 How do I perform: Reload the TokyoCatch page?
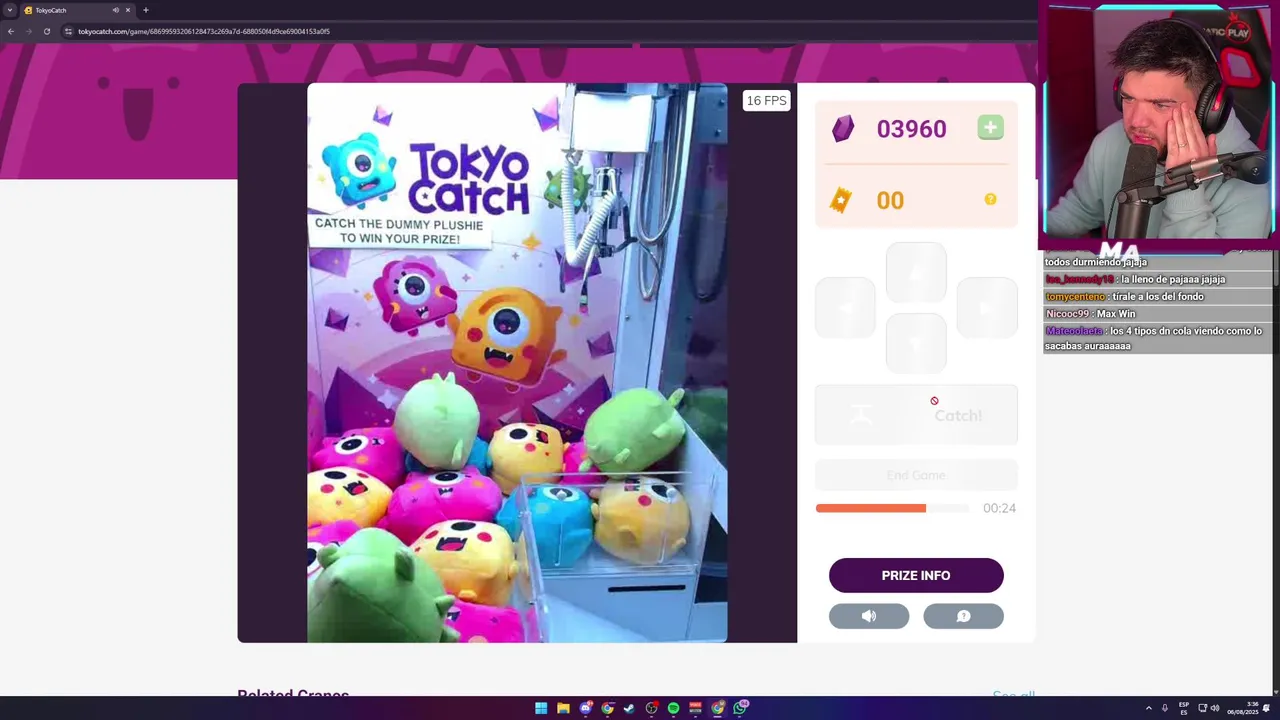(47, 31)
